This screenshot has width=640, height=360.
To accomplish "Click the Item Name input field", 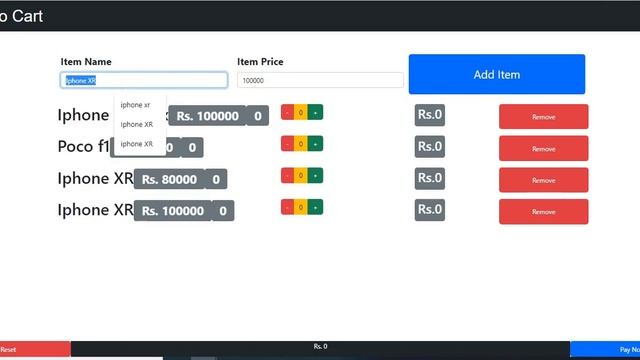I will pos(144,80).
